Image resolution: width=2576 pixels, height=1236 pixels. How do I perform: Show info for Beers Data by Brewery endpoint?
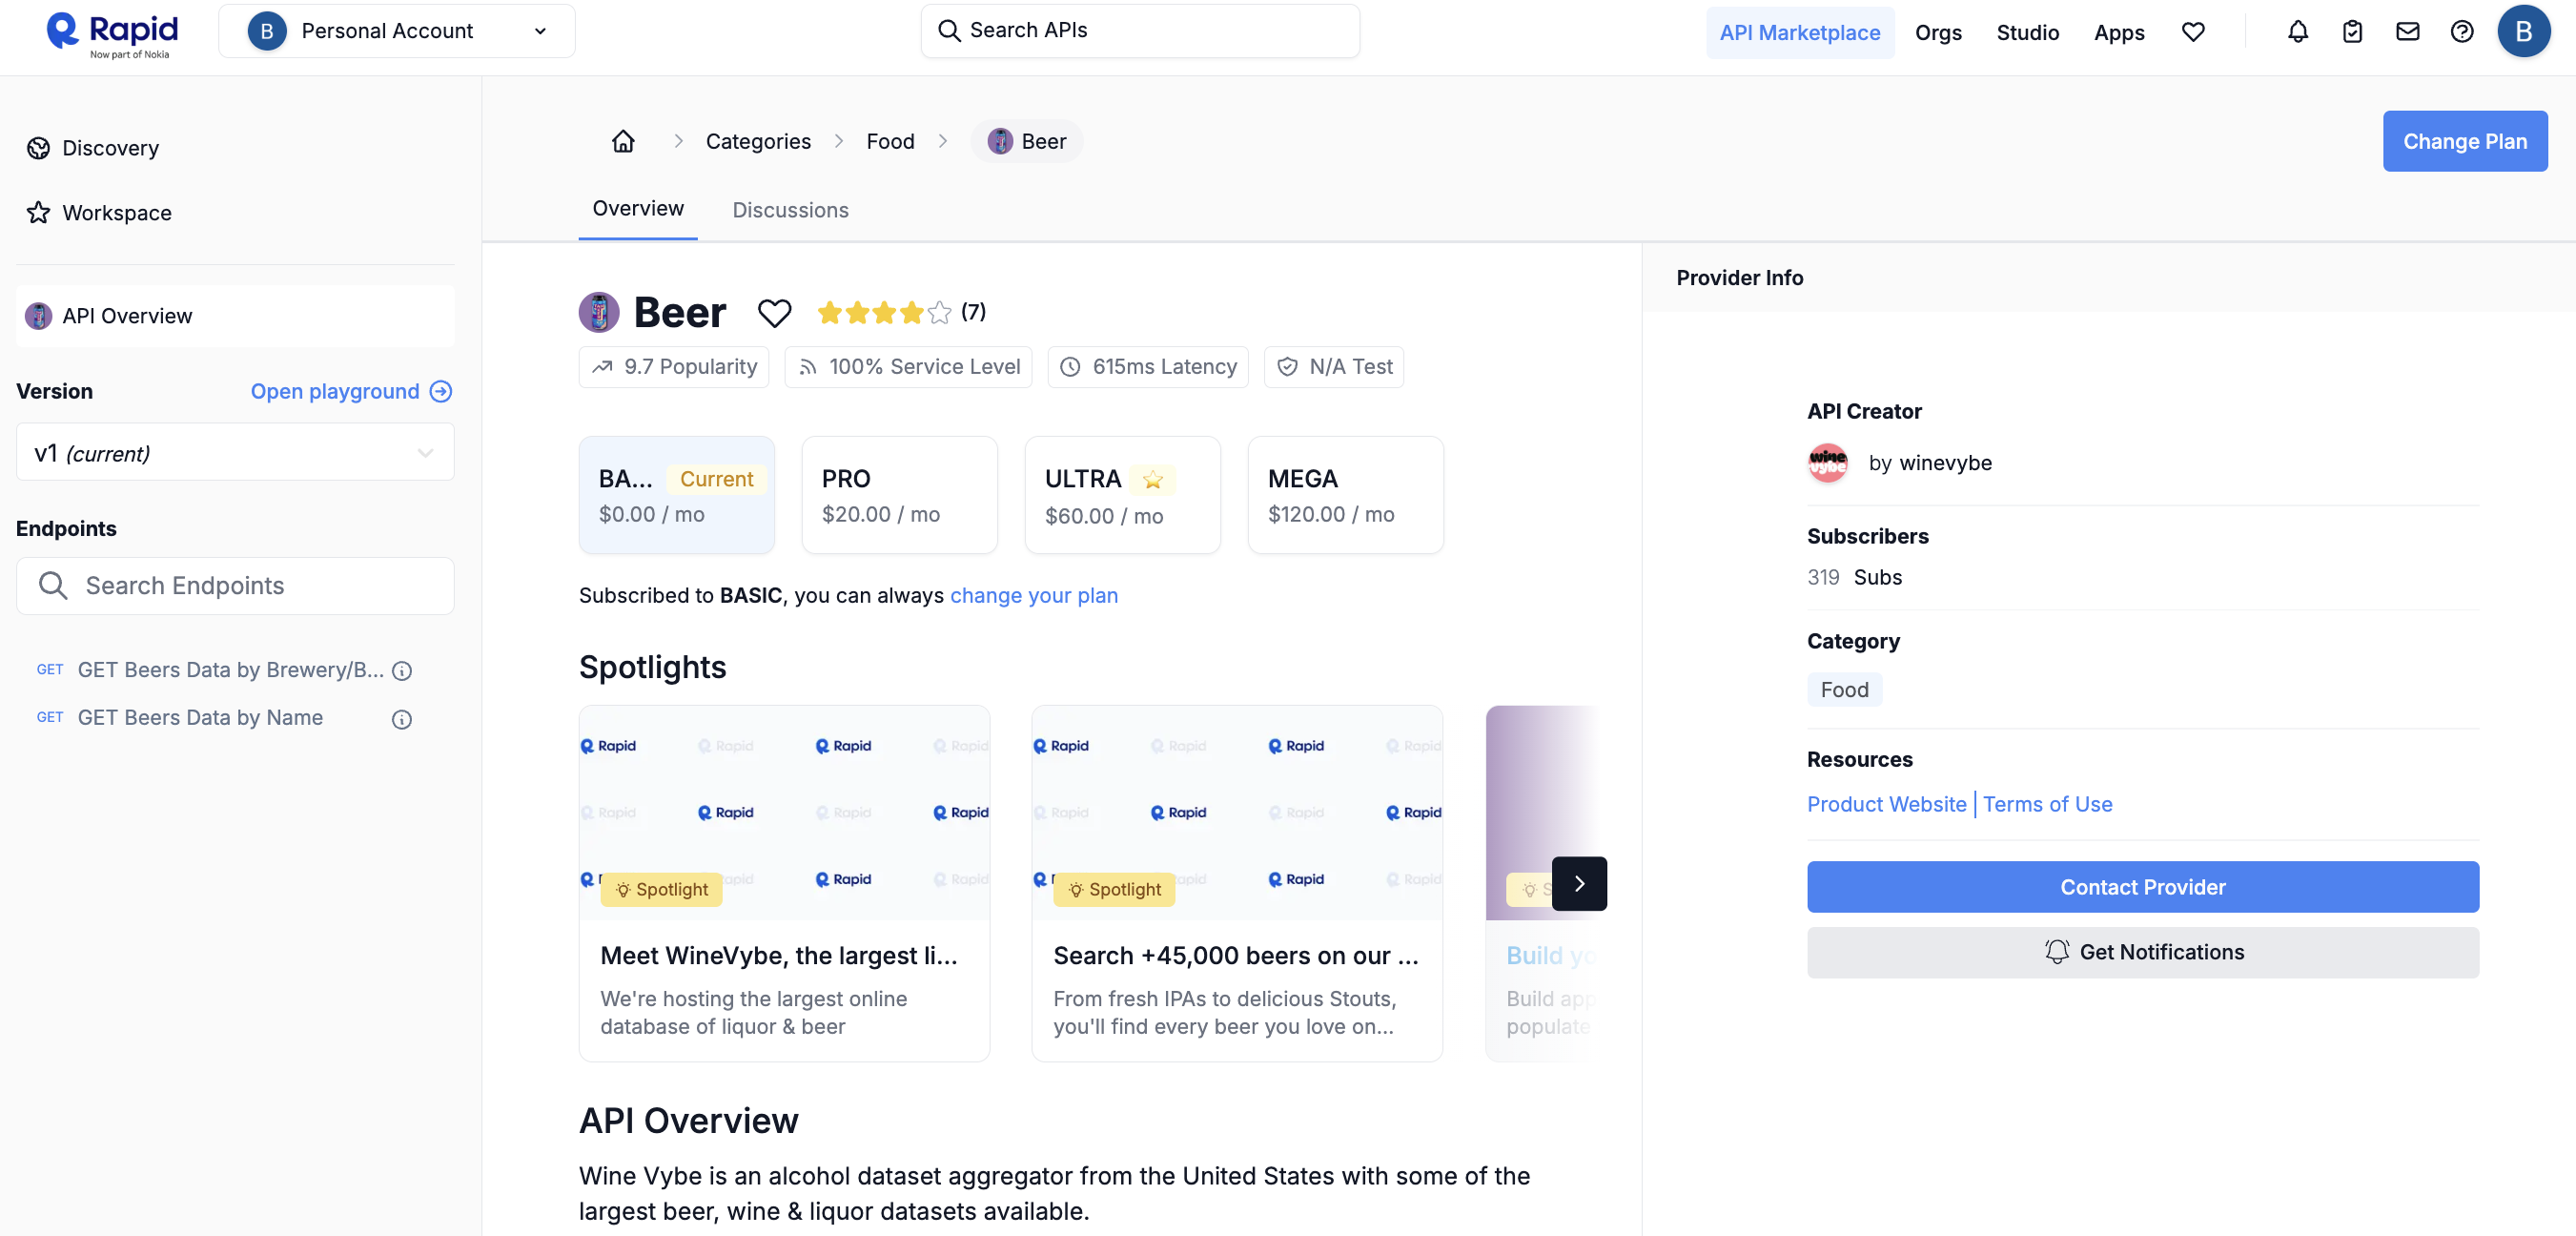click(x=401, y=671)
